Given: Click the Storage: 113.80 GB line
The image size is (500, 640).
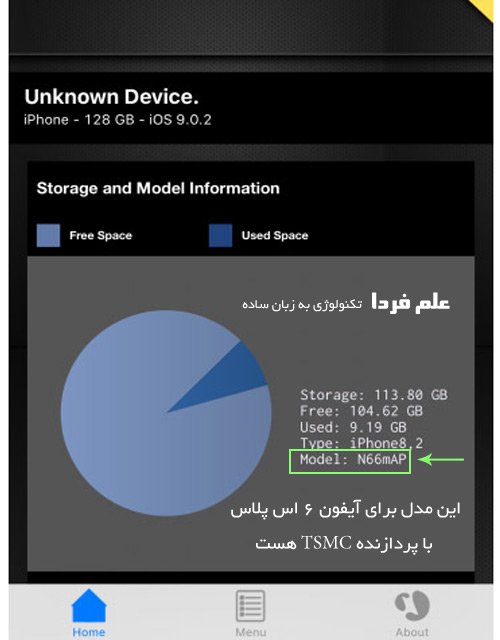Looking at the screenshot, I should coord(374,395).
